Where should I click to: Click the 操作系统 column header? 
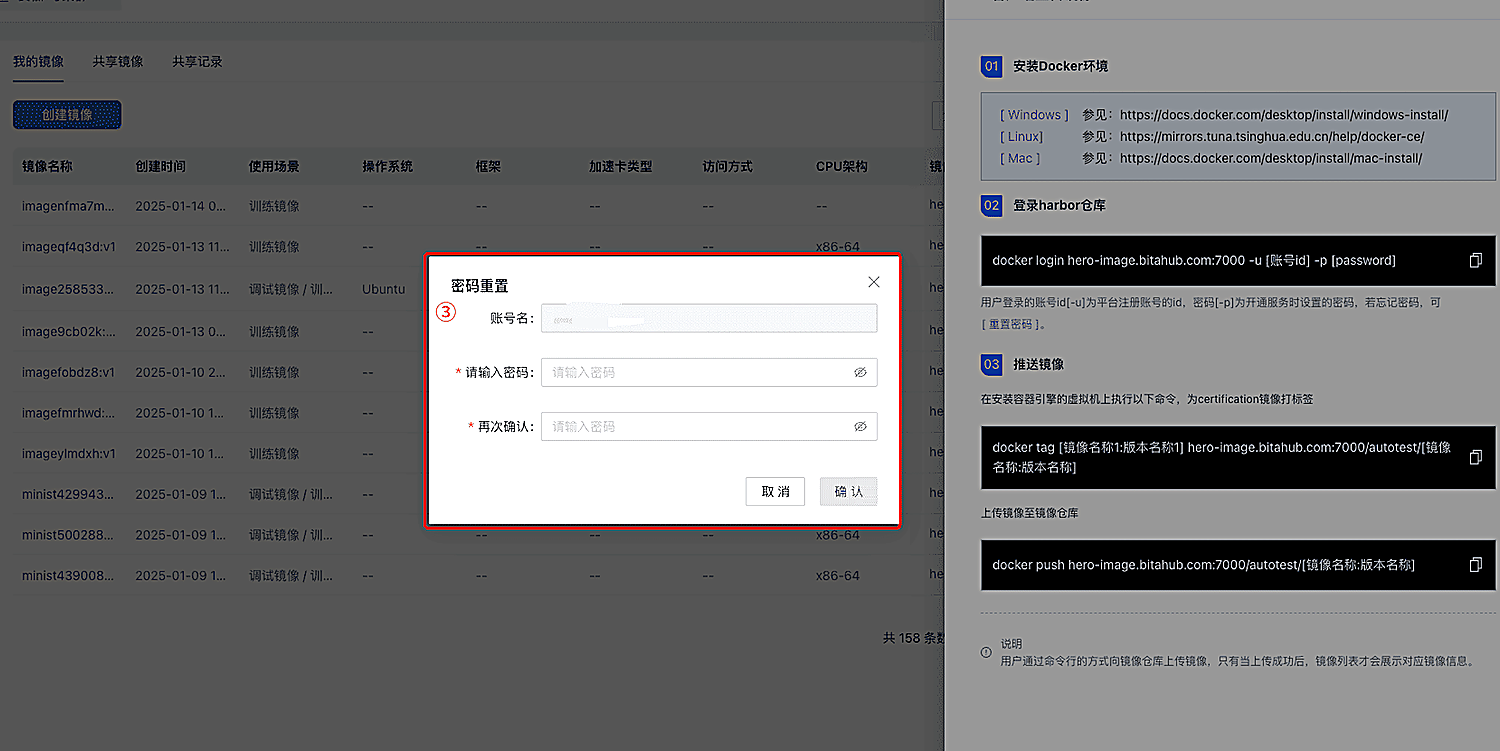387,166
